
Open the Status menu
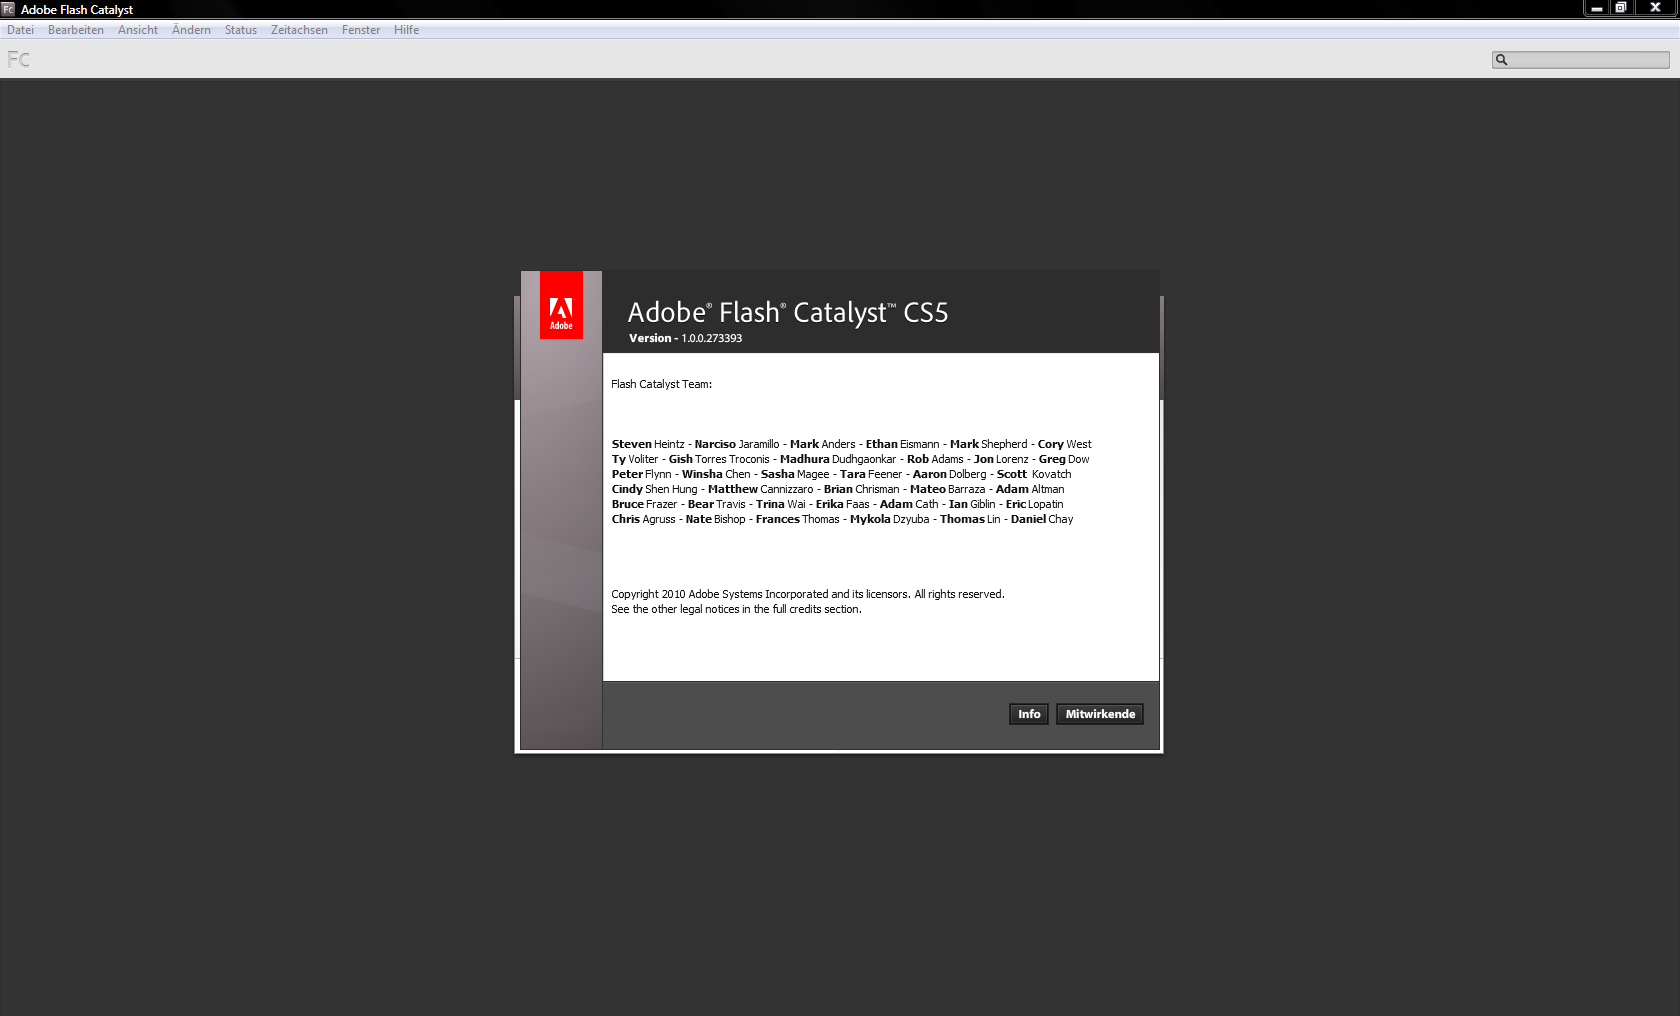tap(241, 30)
